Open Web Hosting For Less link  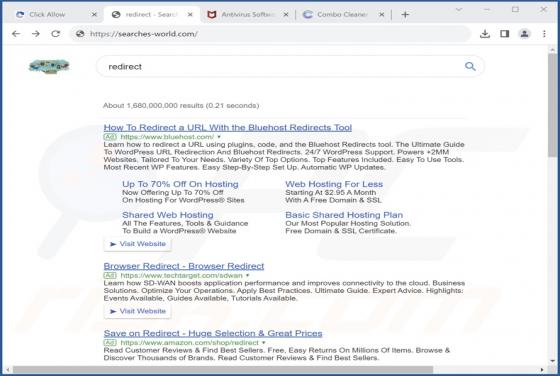click(334, 184)
